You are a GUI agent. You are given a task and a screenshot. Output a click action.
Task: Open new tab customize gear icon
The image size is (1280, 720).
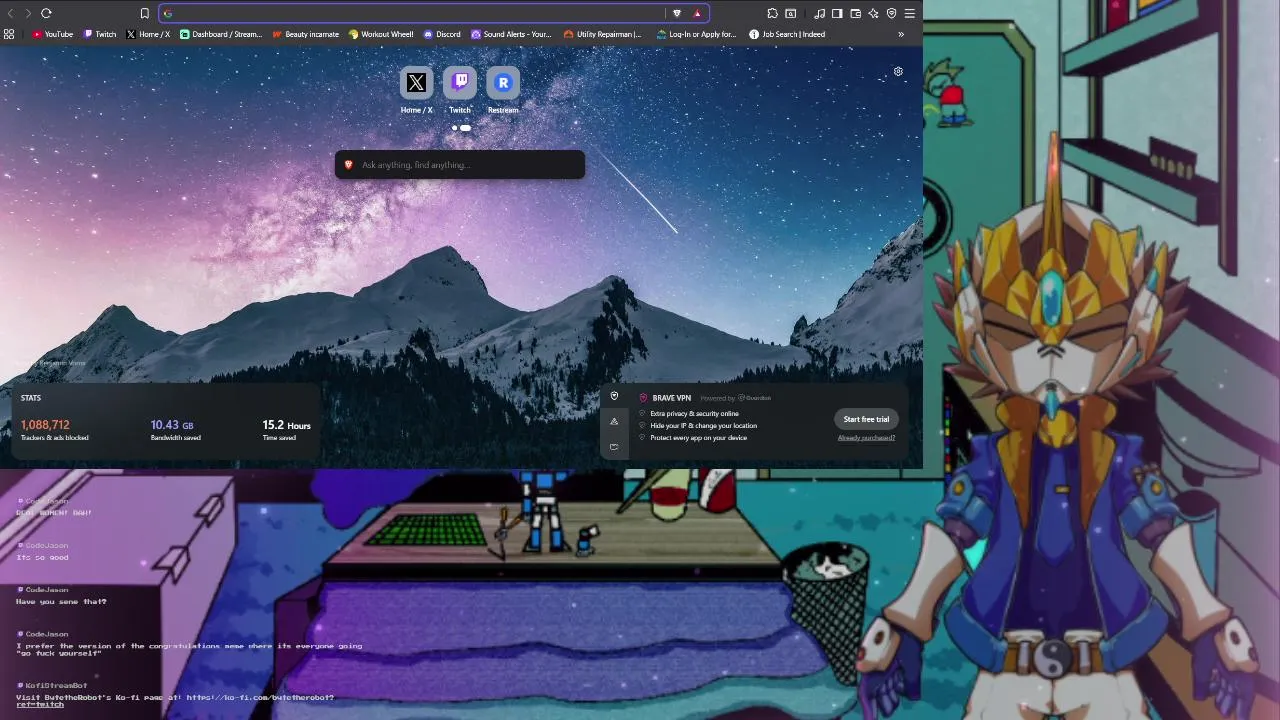tap(898, 72)
